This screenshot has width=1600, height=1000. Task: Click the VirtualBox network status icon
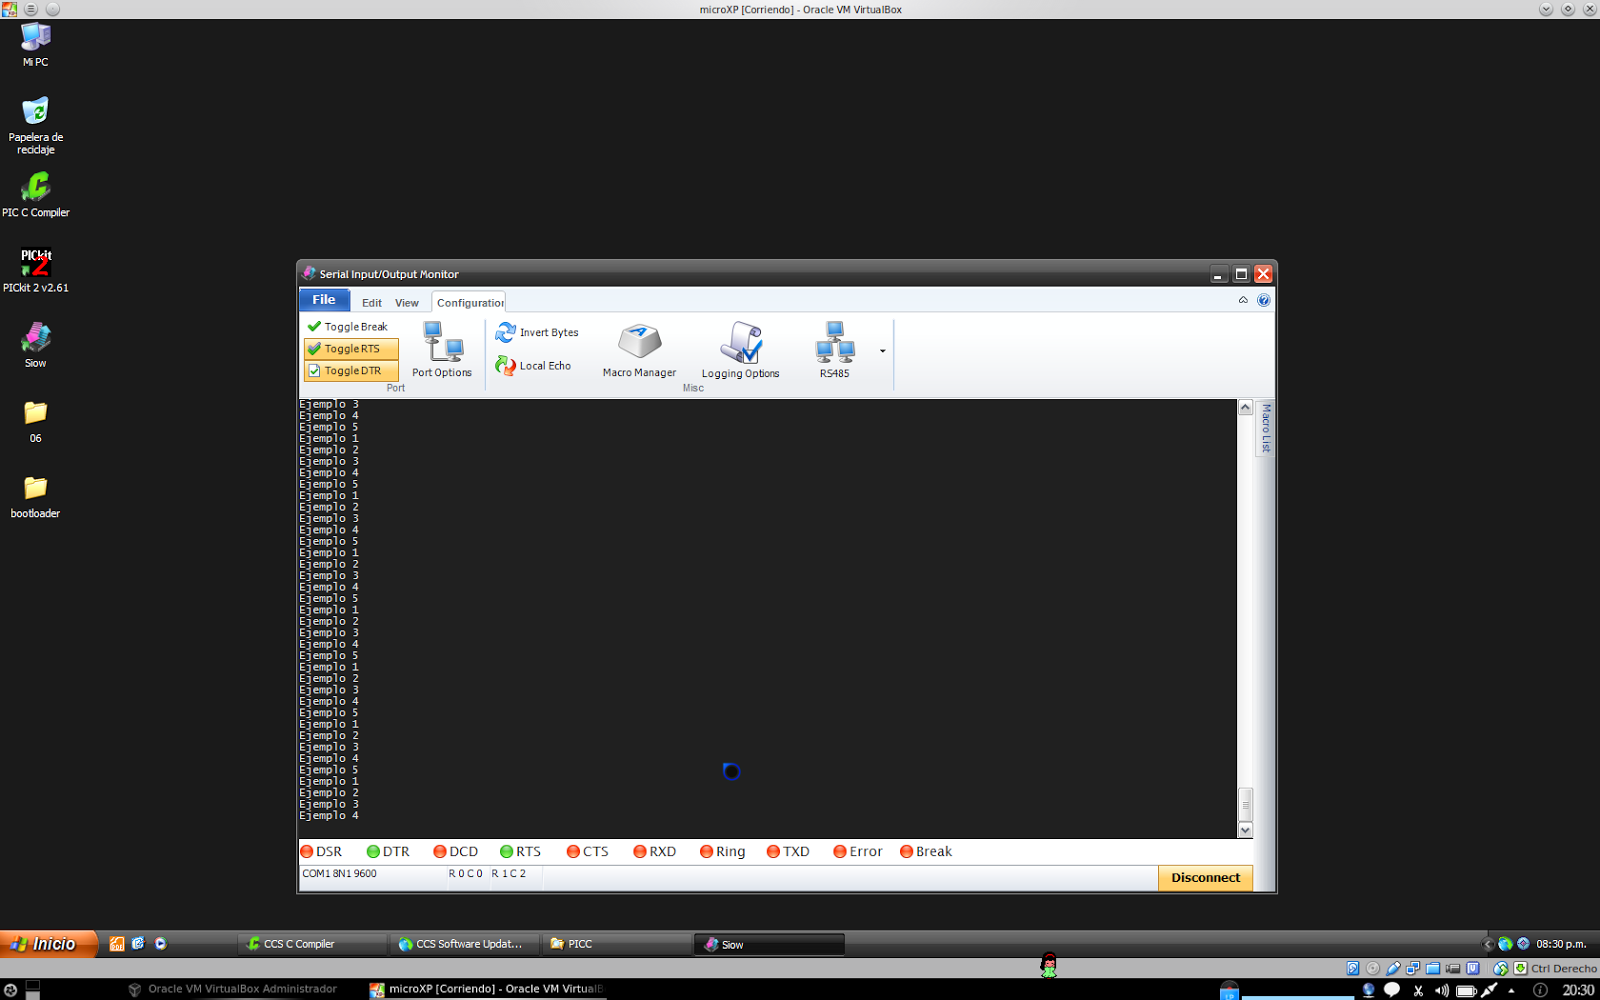pyautogui.click(x=1413, y=968)
